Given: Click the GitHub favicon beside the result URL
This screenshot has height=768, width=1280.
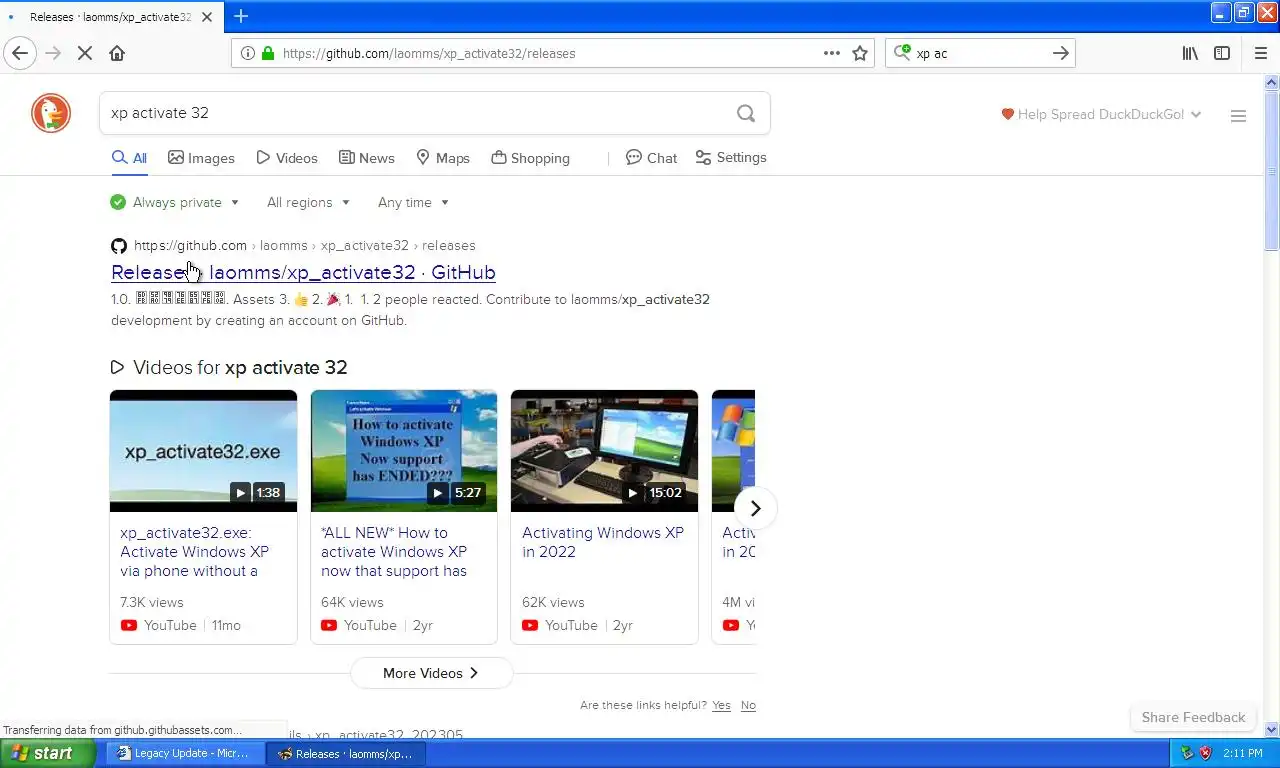Looking at the screenshot, I should [119, 246].
